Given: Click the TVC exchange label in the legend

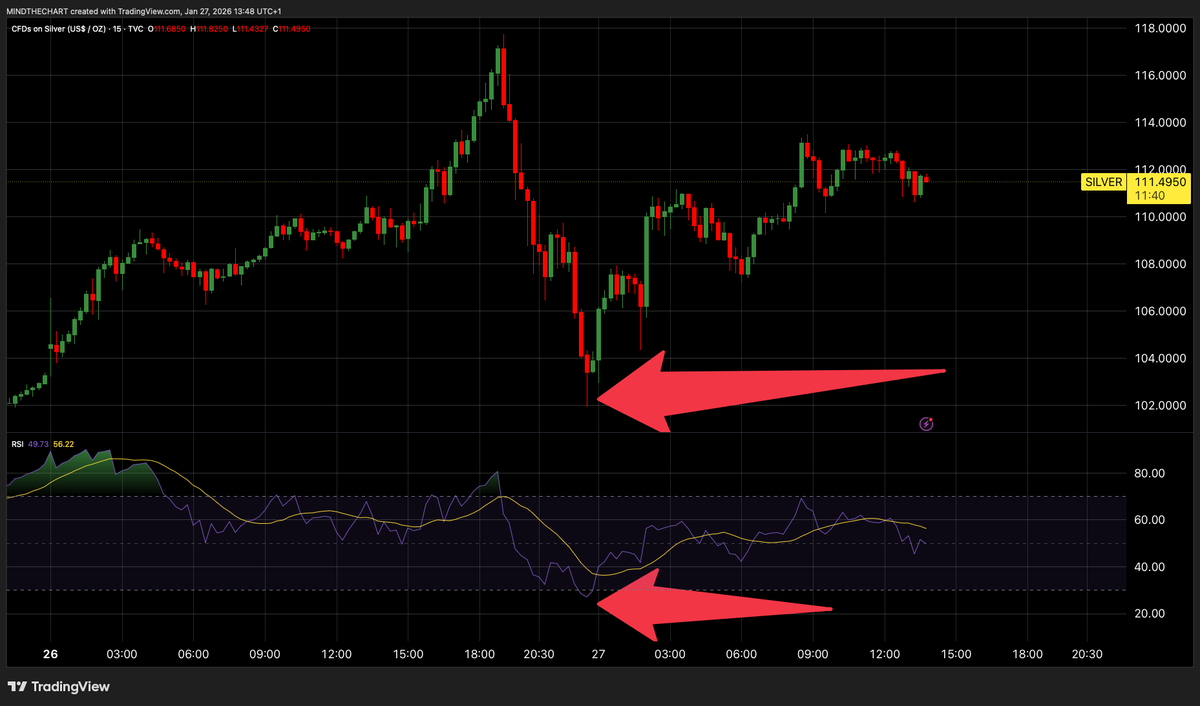Looking at the screenshot, I should tap(133, 29).
